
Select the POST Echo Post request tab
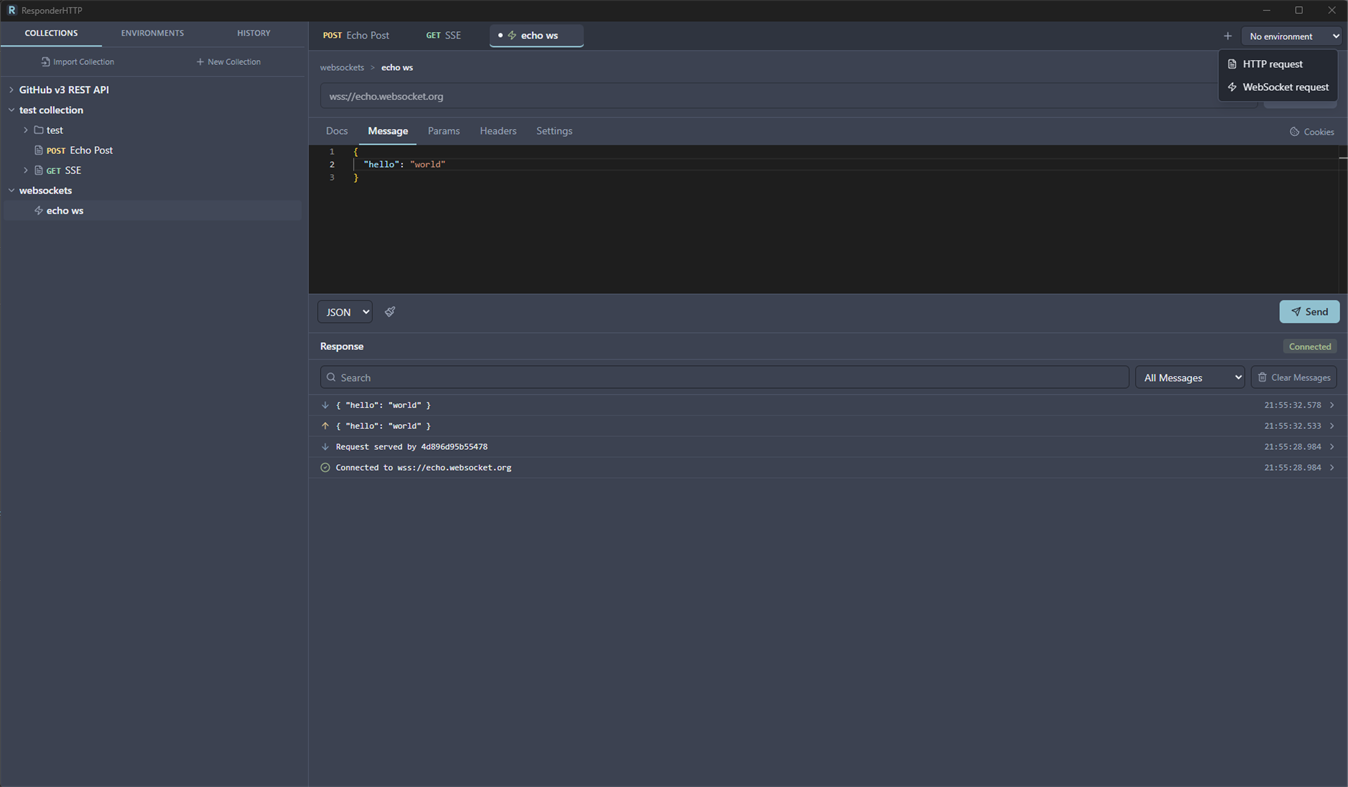coord(356,36)
